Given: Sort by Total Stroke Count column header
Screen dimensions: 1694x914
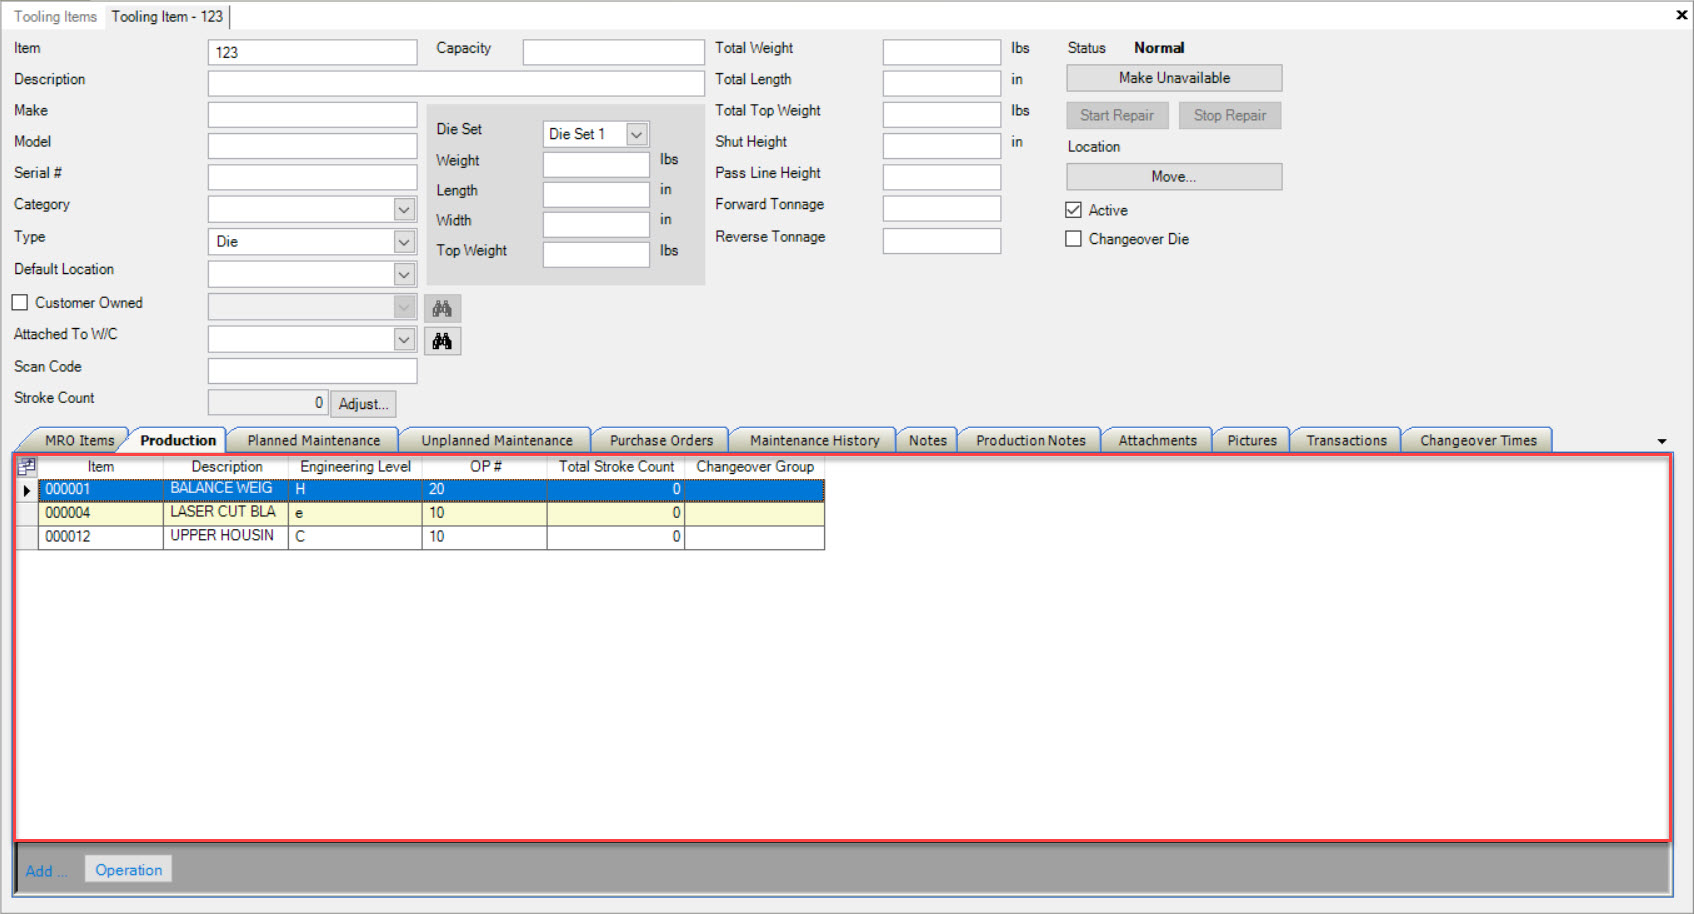Looking at the screenshot, I should [616, 466].
